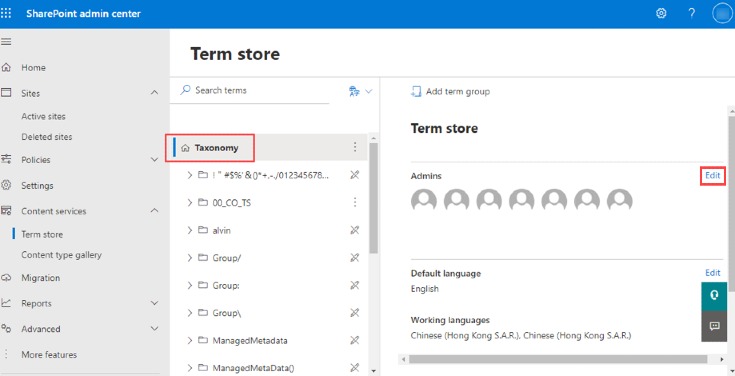Click scroll down arrow of term tree

pos(373,371)
